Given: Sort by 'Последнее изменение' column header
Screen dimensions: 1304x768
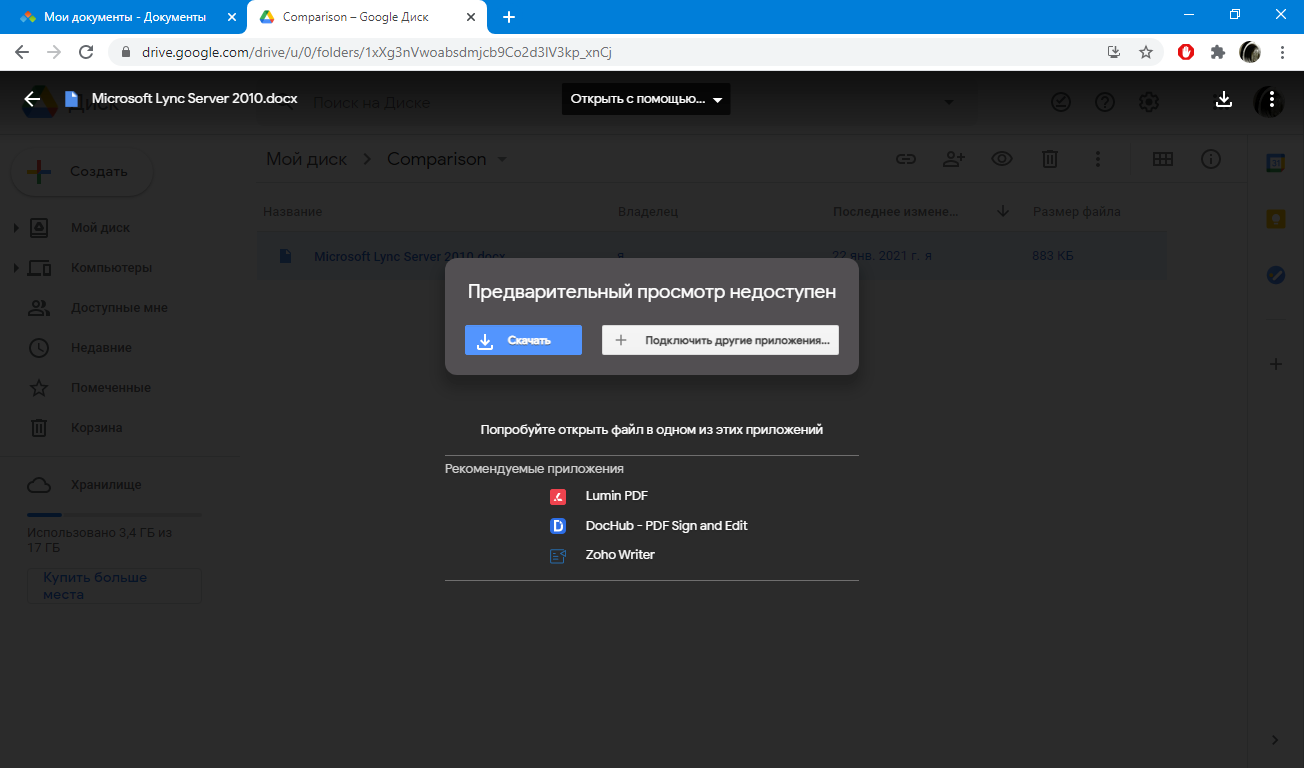Looking at the screenshot, I should point(895,212).
